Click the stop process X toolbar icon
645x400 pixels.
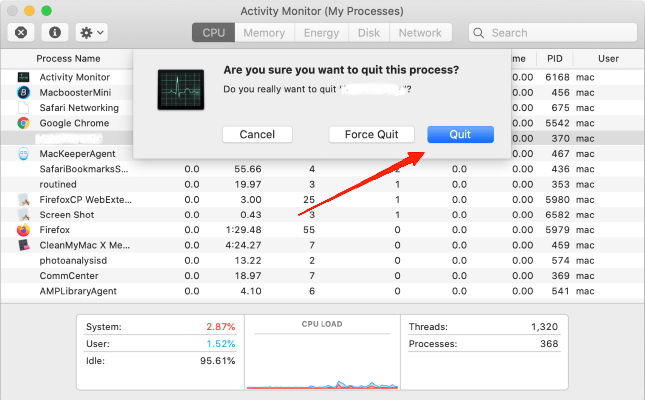click(22, 32)
